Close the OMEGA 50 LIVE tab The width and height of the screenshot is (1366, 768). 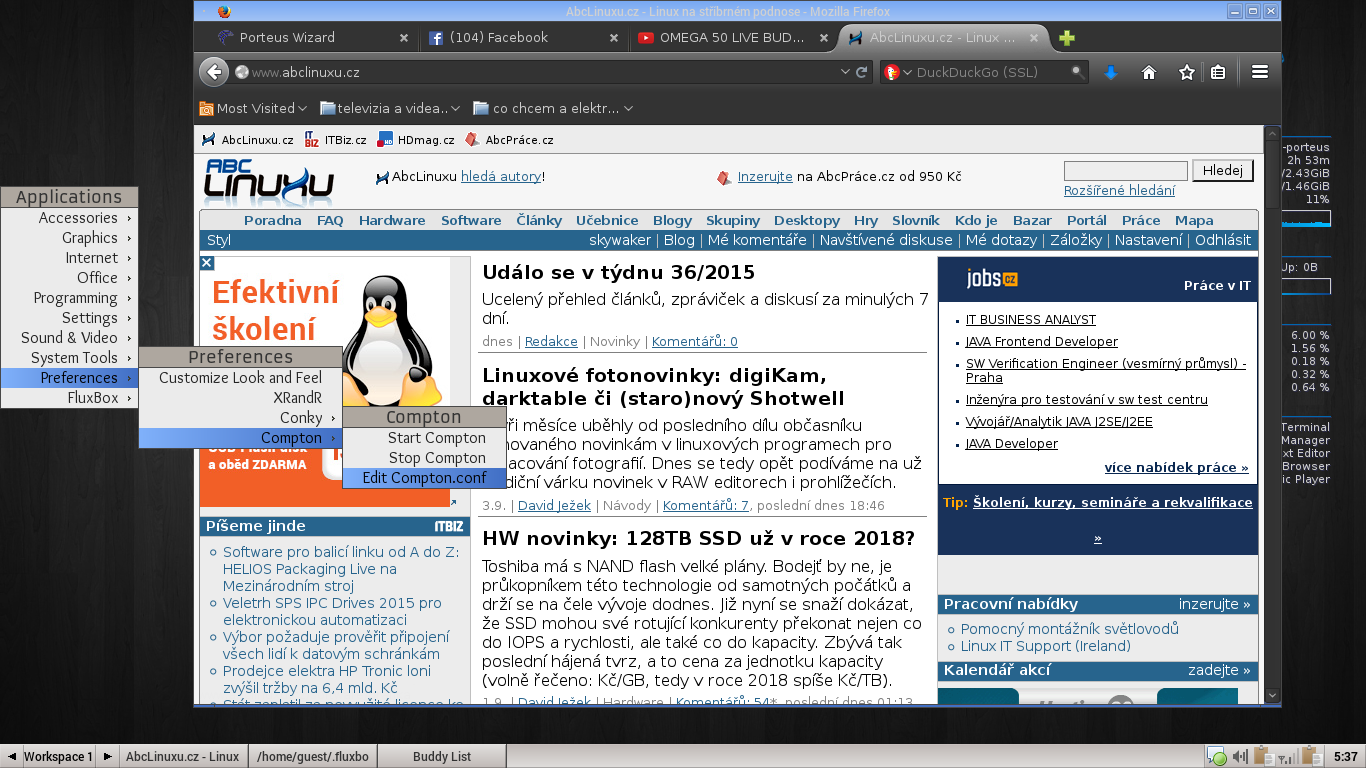(x=824, y=38)
